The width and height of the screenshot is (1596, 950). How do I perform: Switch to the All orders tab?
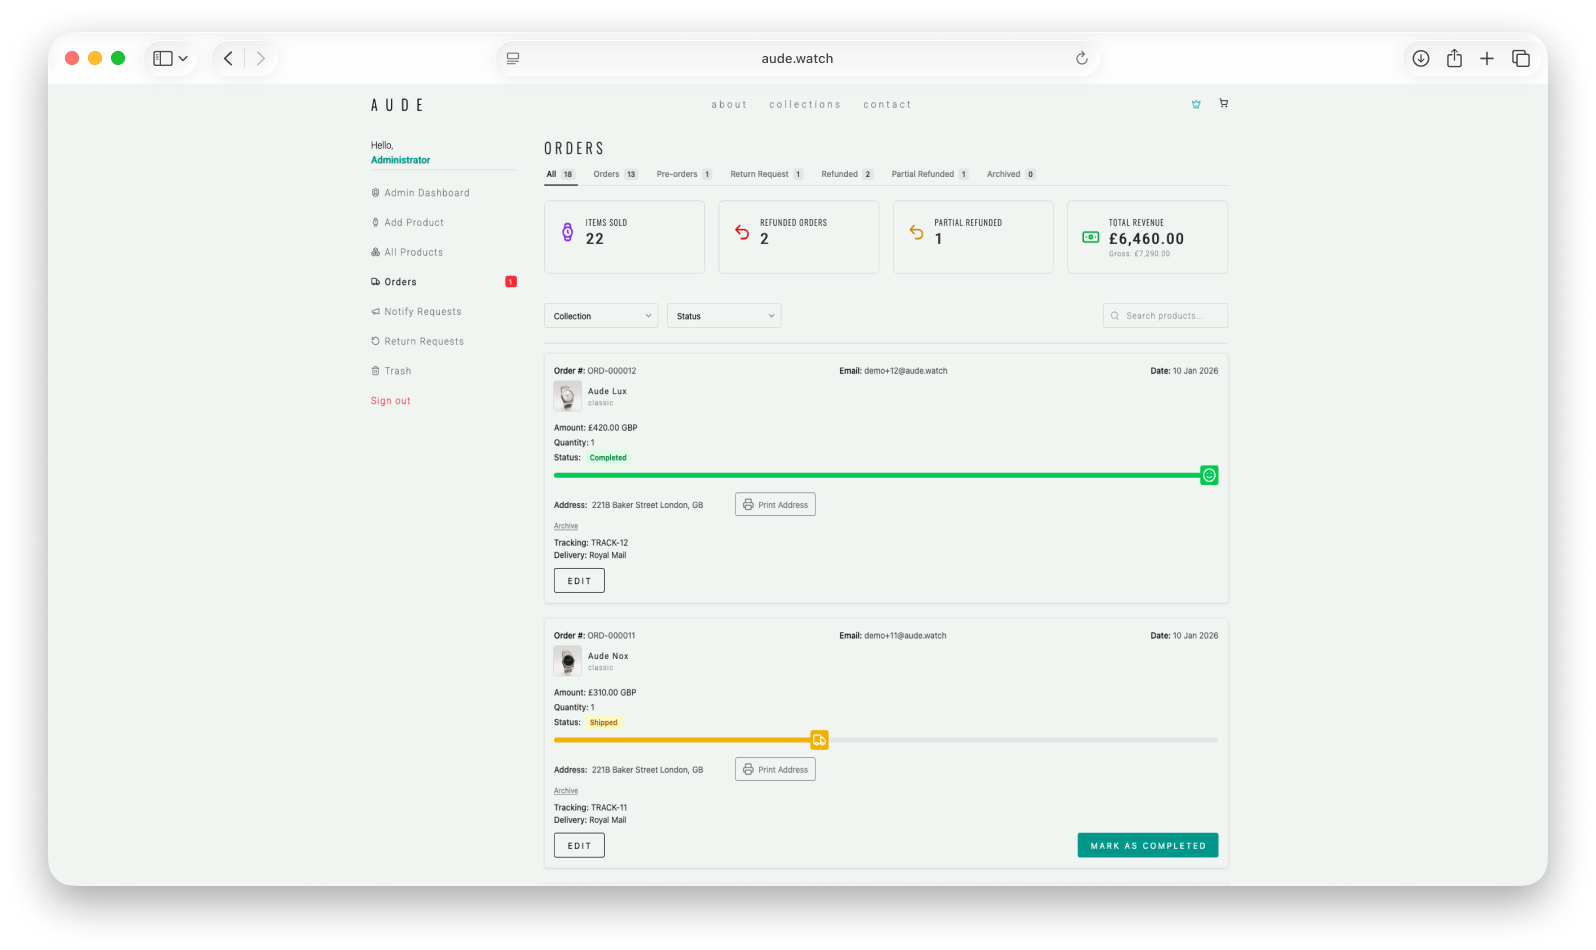[560, 174]
